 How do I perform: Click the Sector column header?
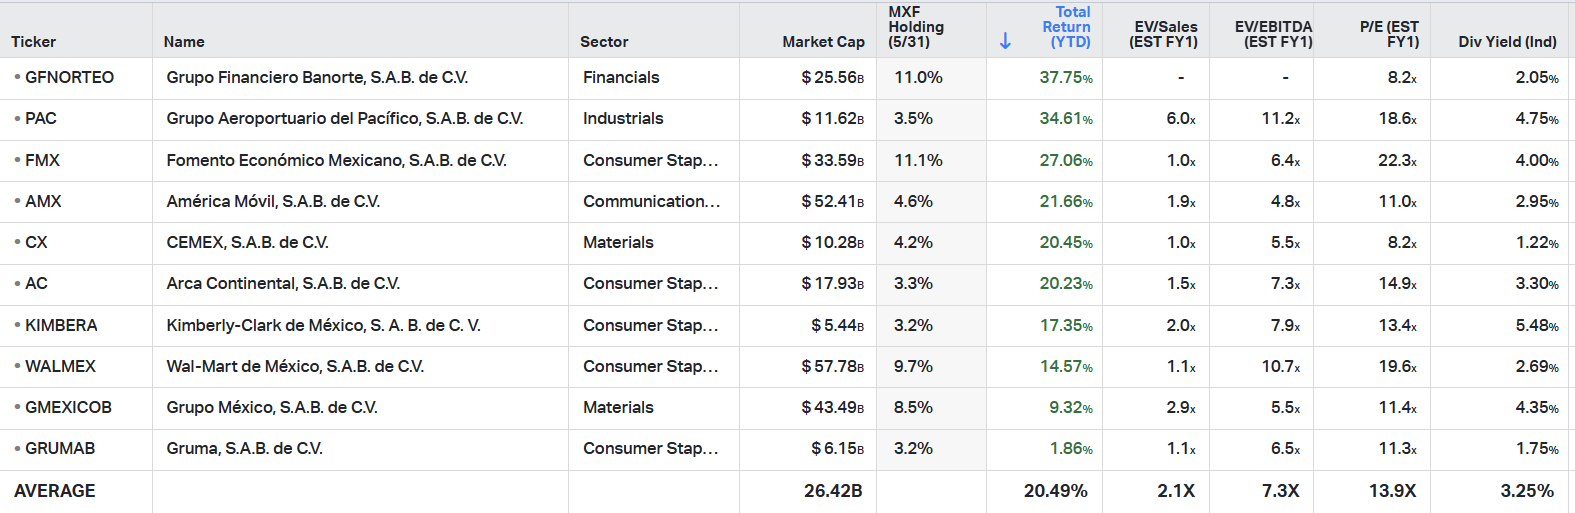pyautogui.click(x=604, y=42)
